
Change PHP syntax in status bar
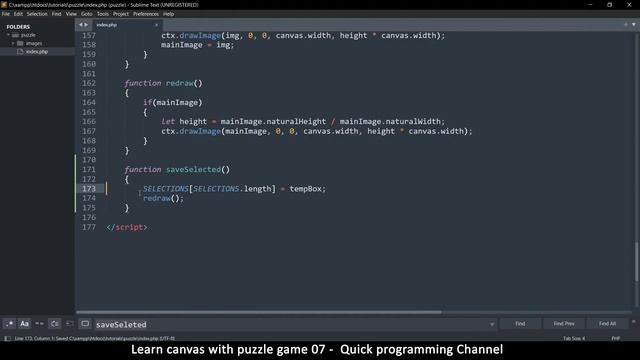[616, 338]
